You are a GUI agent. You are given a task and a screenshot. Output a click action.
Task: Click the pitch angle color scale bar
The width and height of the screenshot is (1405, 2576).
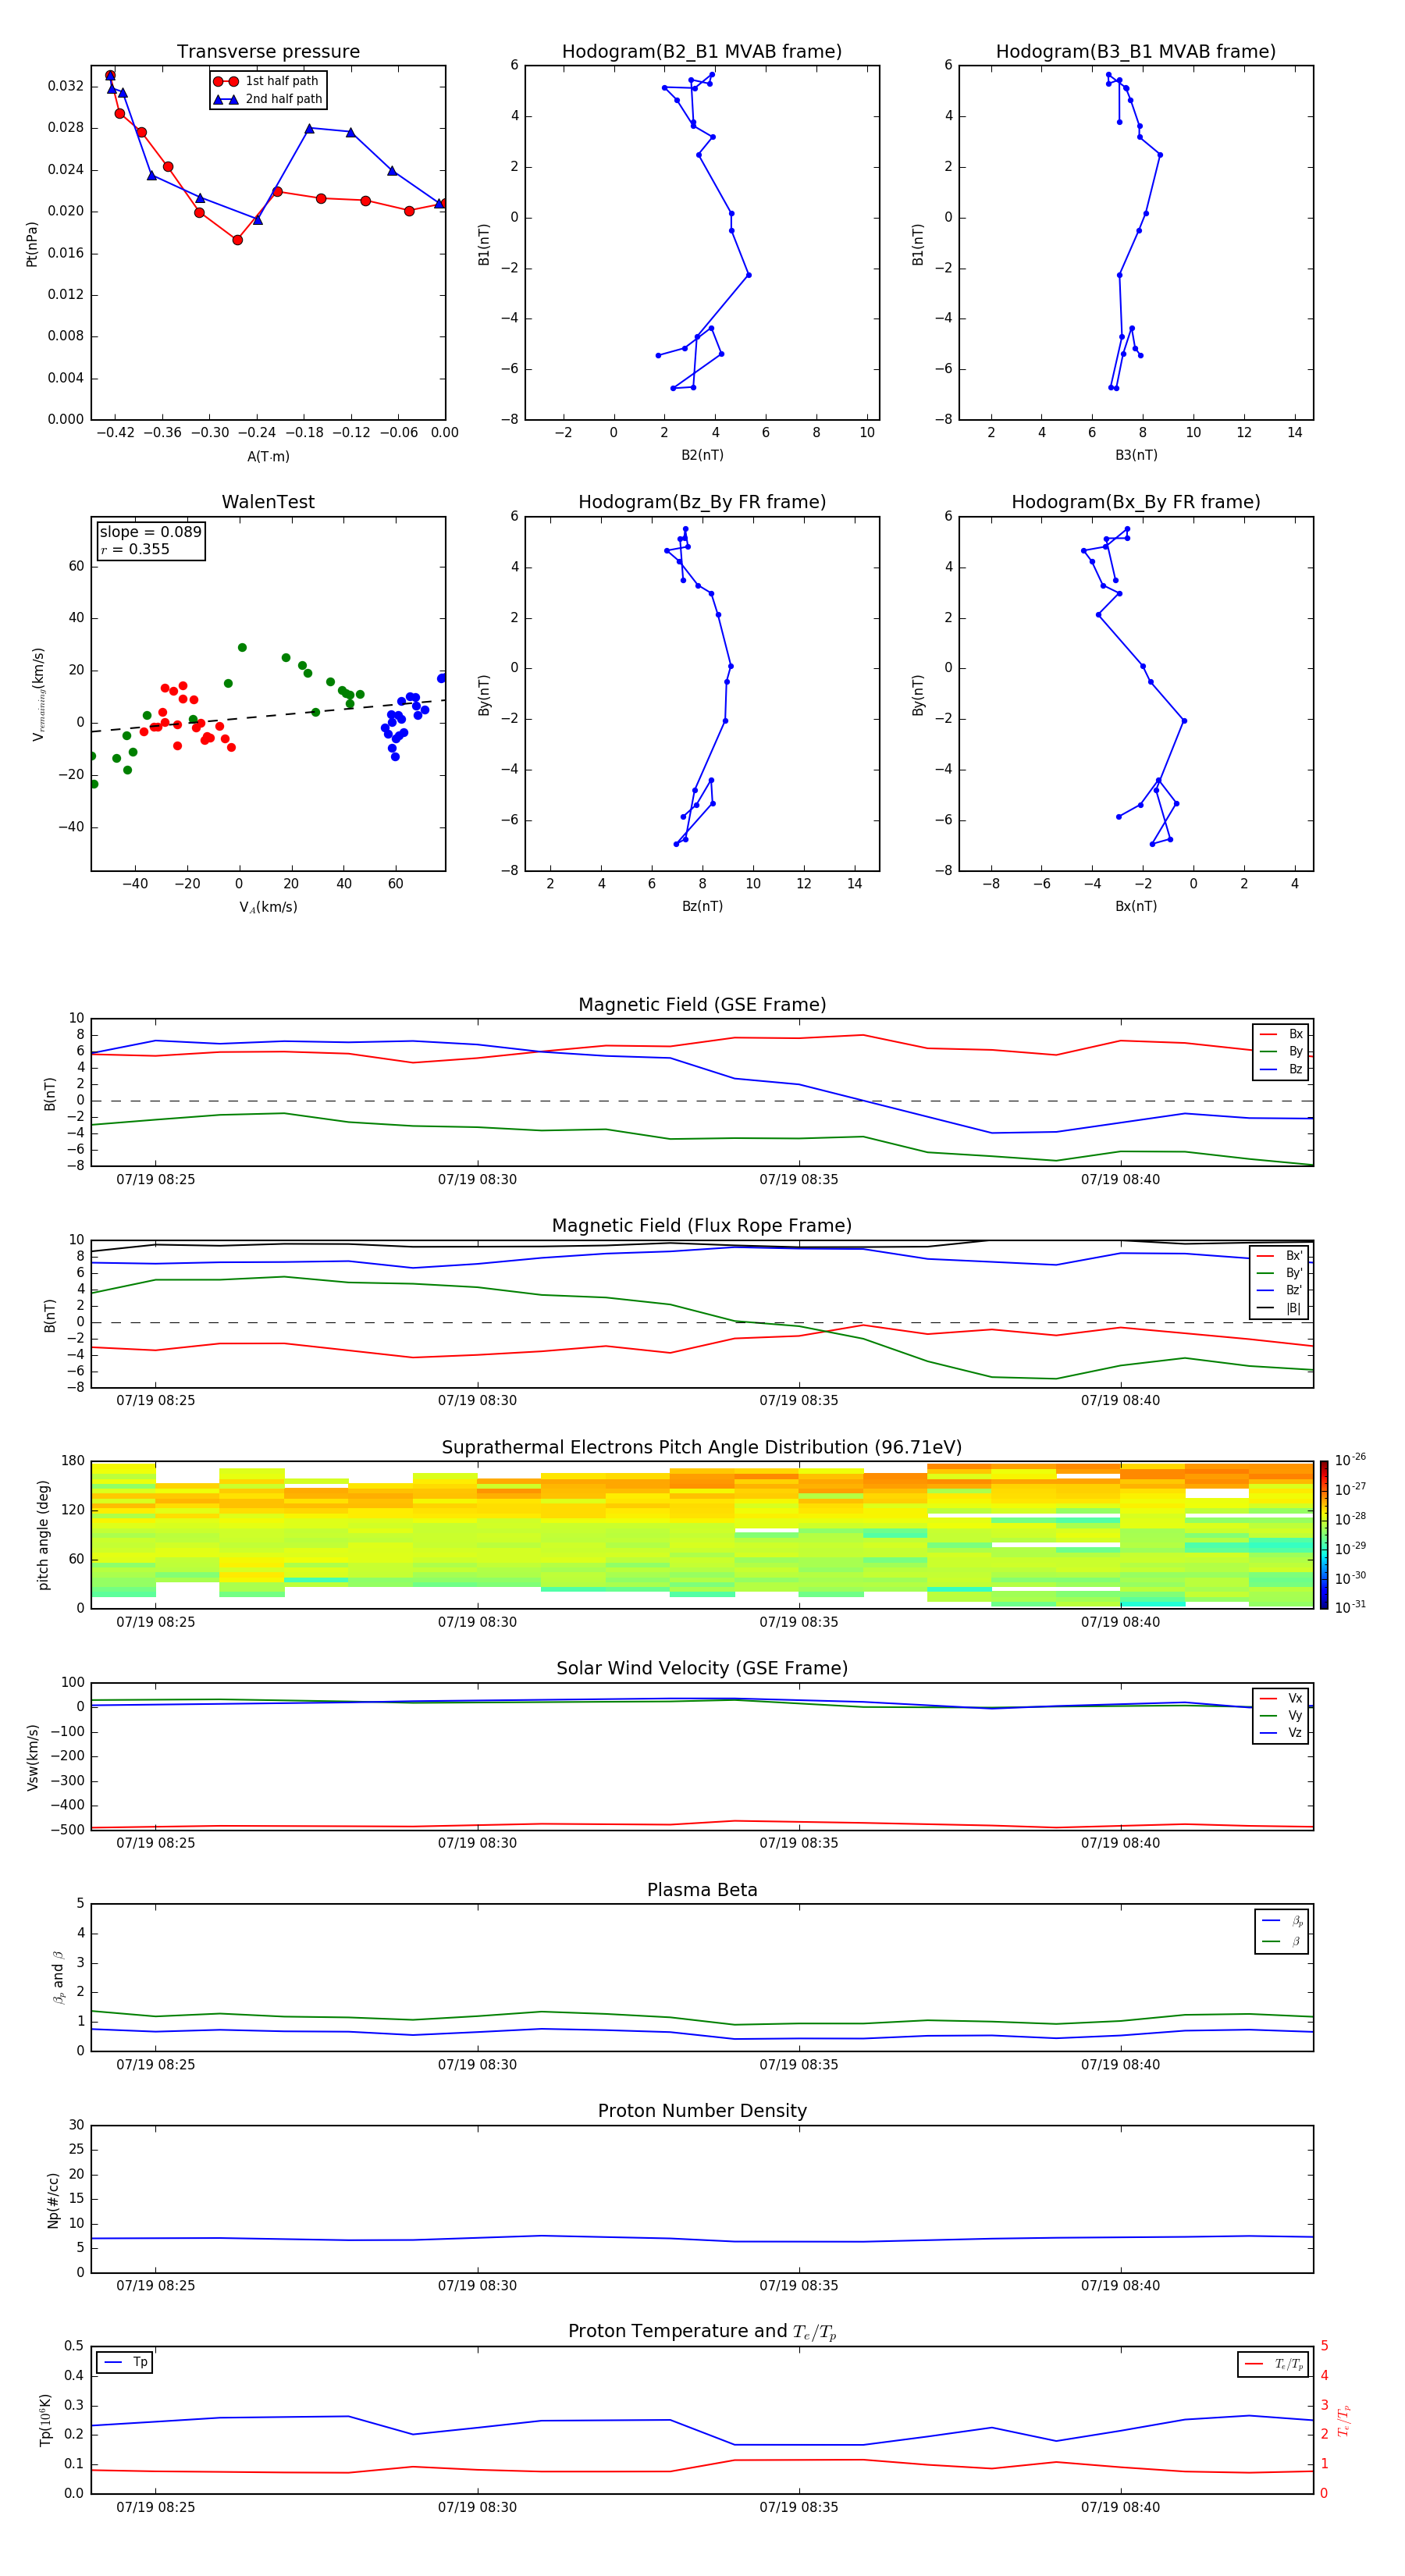(x=1324, y=1535)
